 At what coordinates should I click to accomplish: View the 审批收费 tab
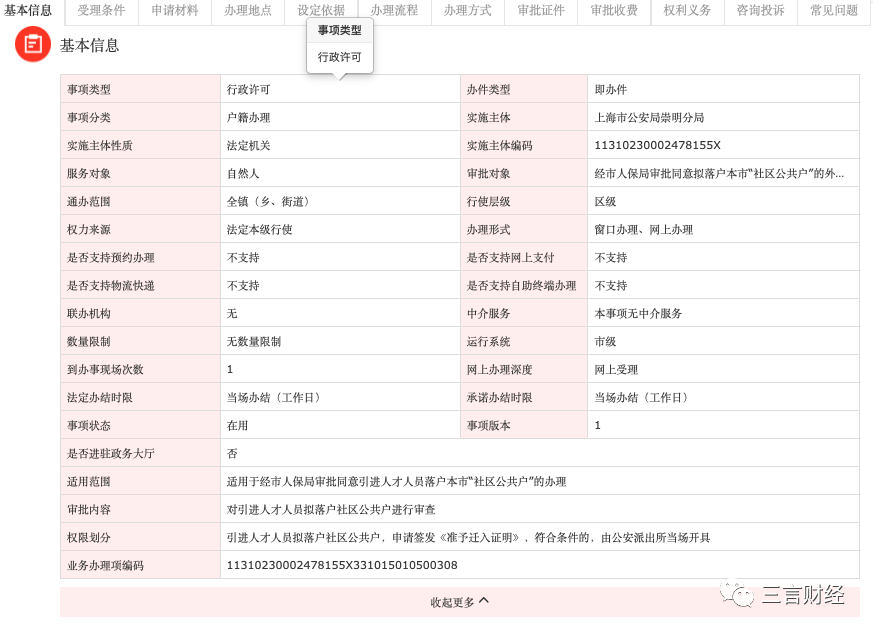point(614,10)
